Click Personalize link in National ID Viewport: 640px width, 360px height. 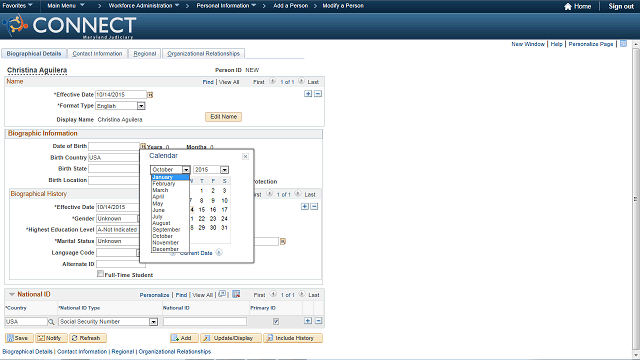[x=154, y=295]
